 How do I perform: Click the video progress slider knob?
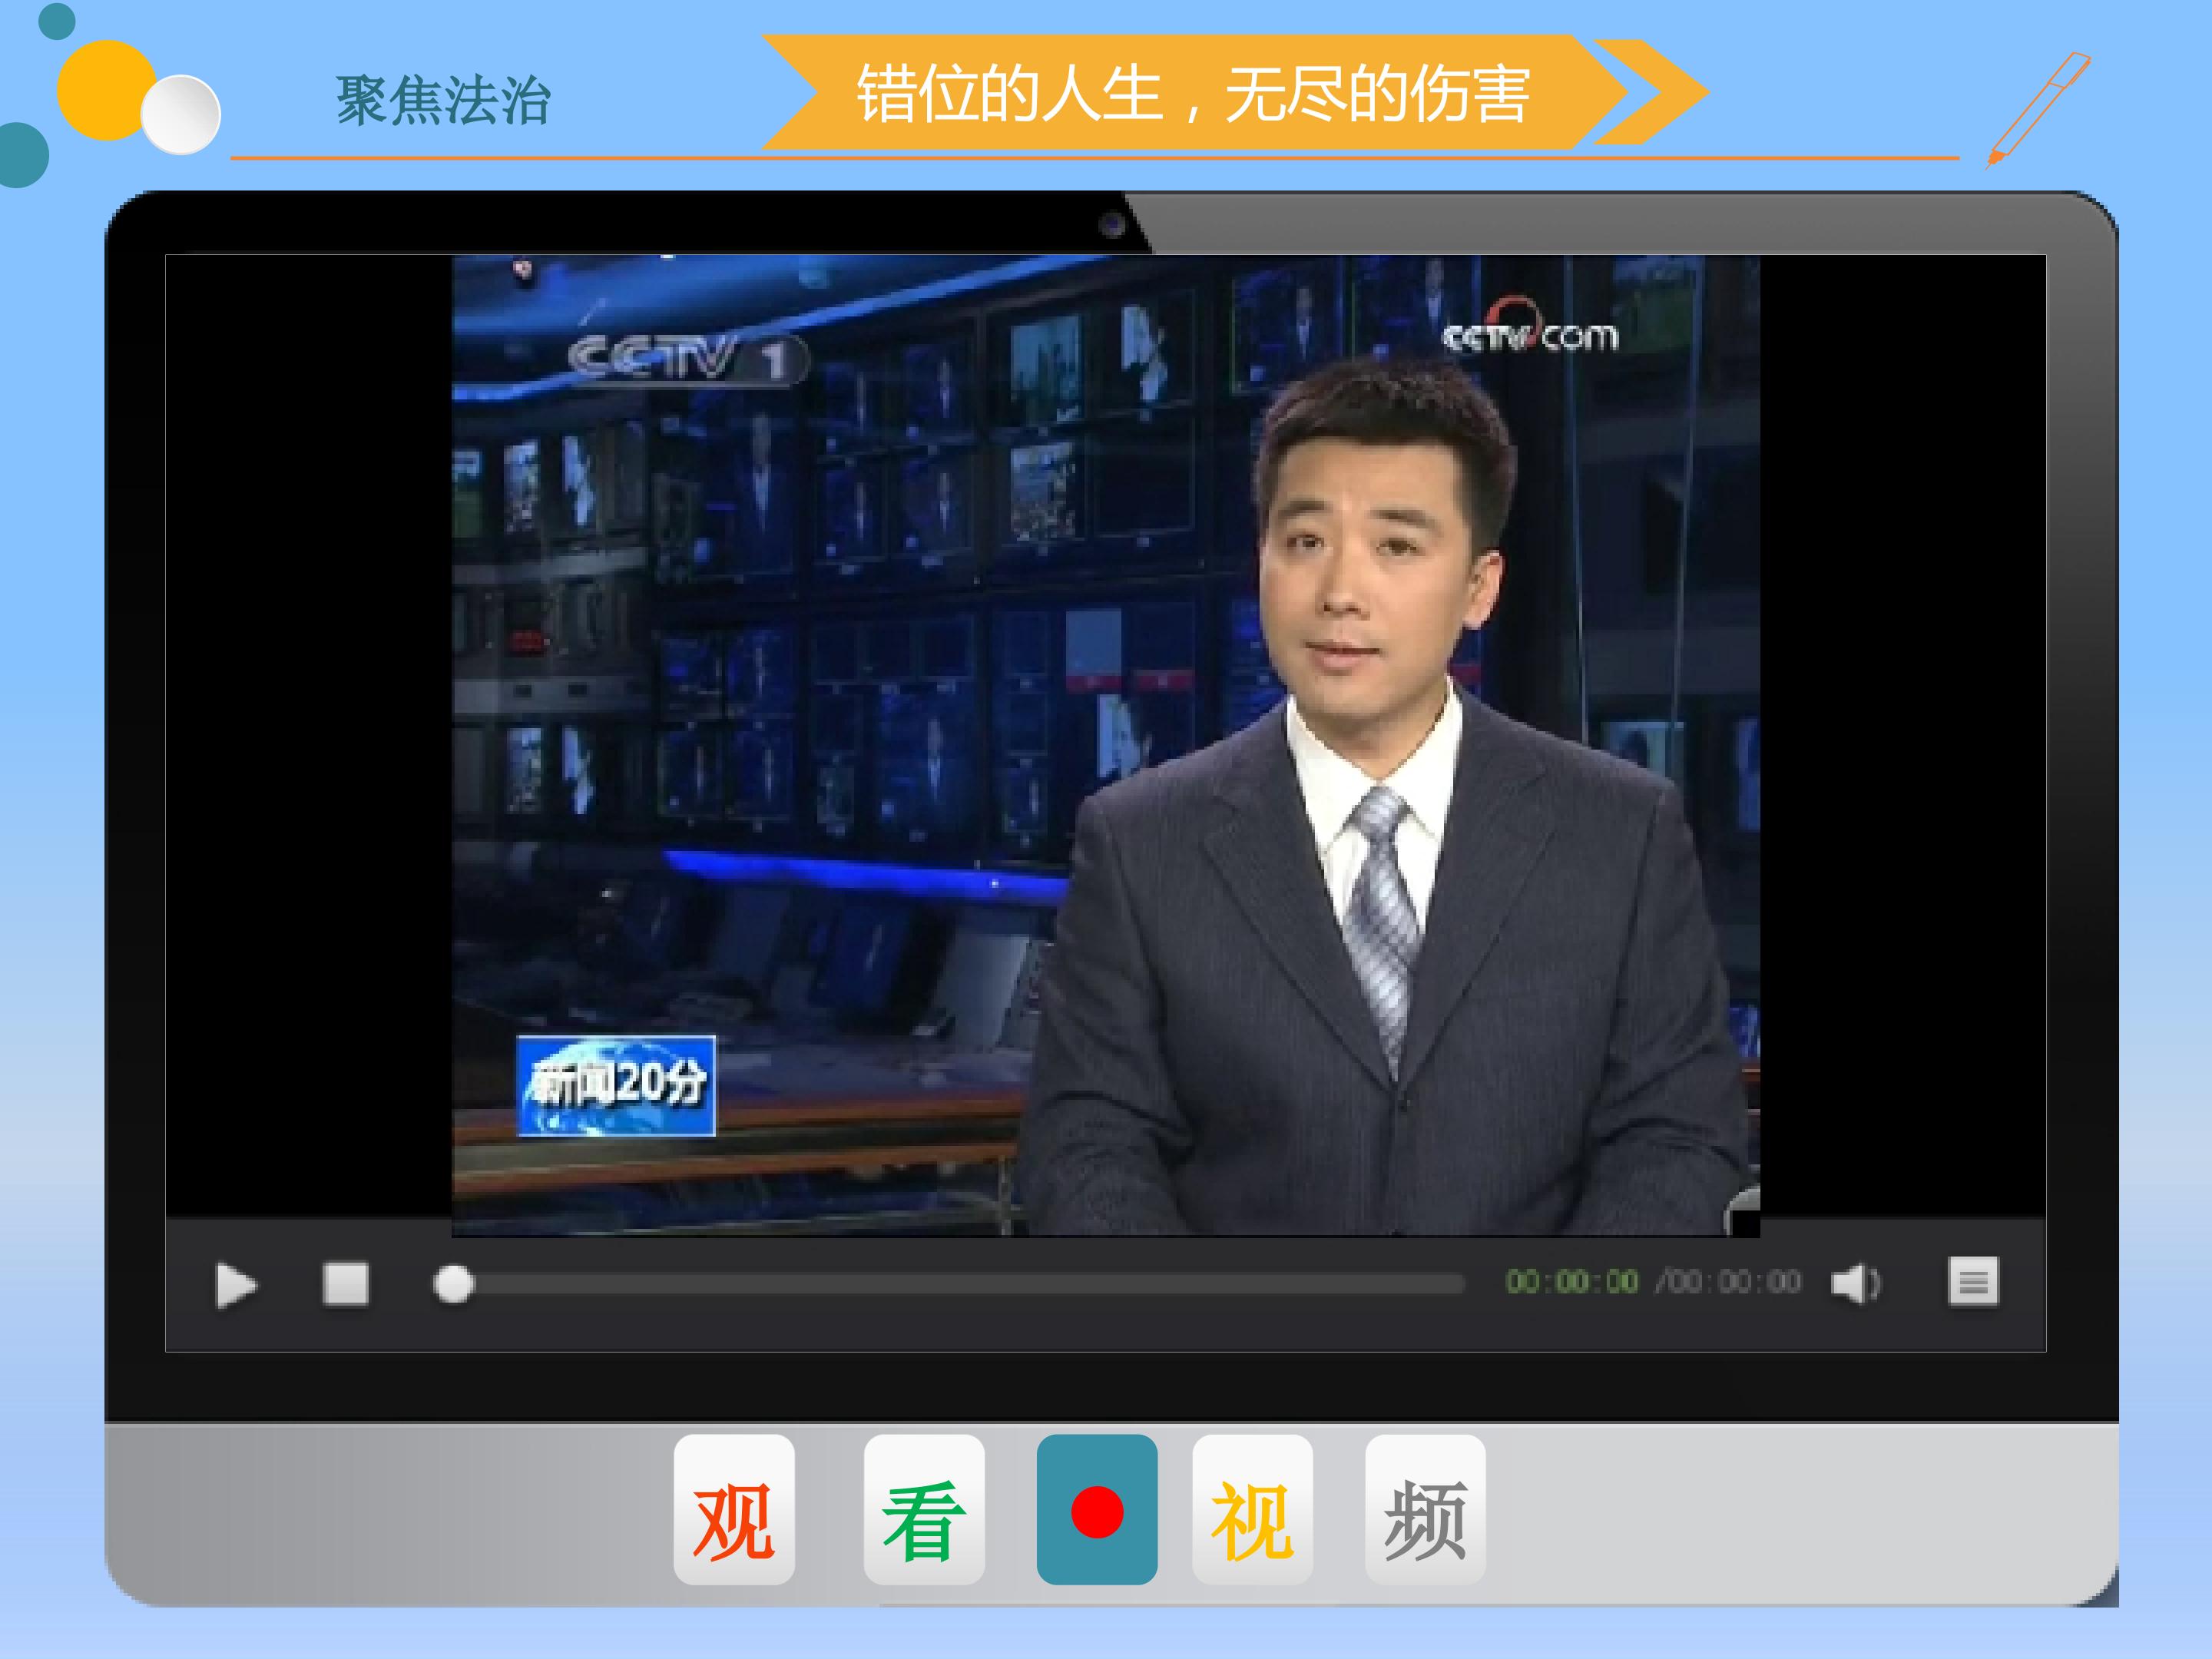click(x=453, y=1284)
